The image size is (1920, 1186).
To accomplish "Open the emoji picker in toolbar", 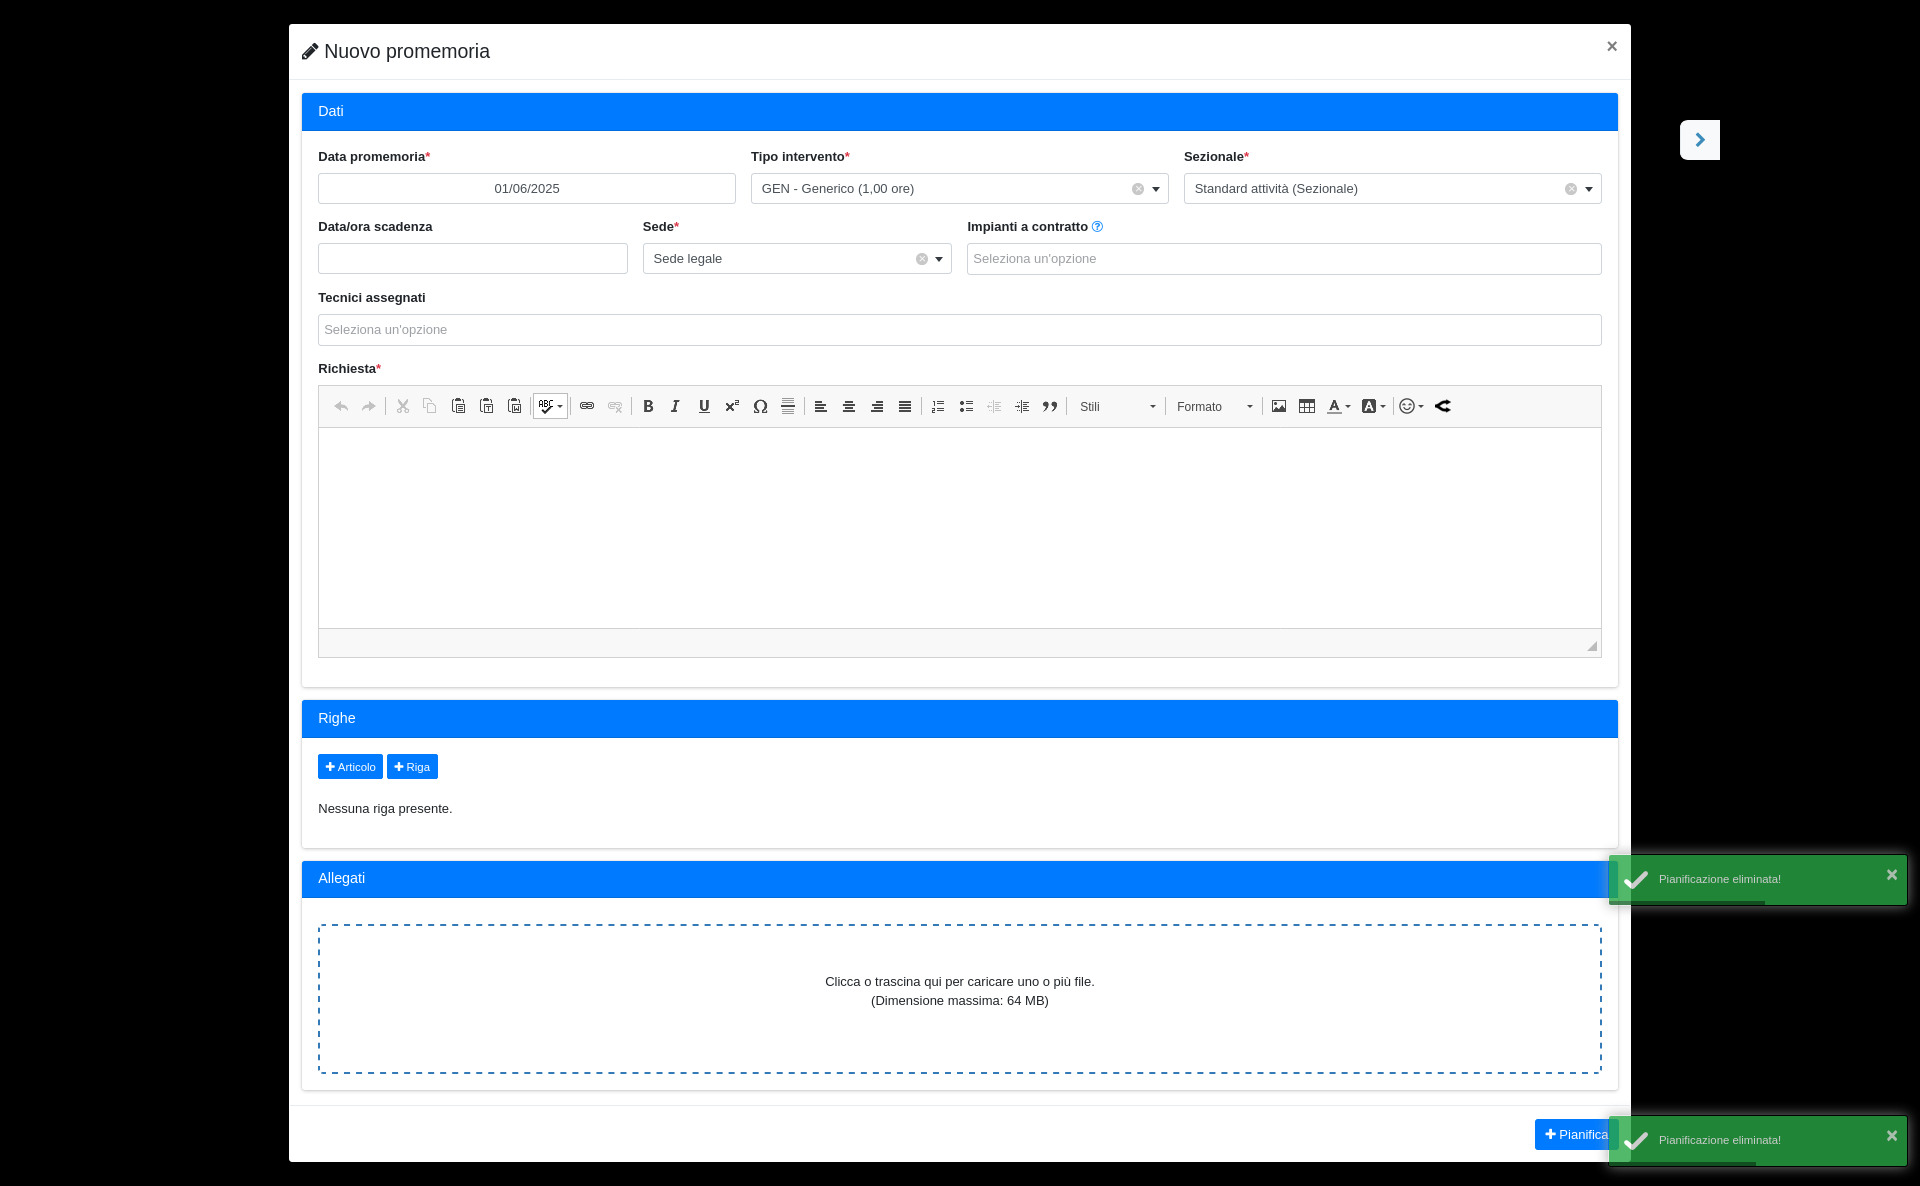I will [x=1411, y=406].
